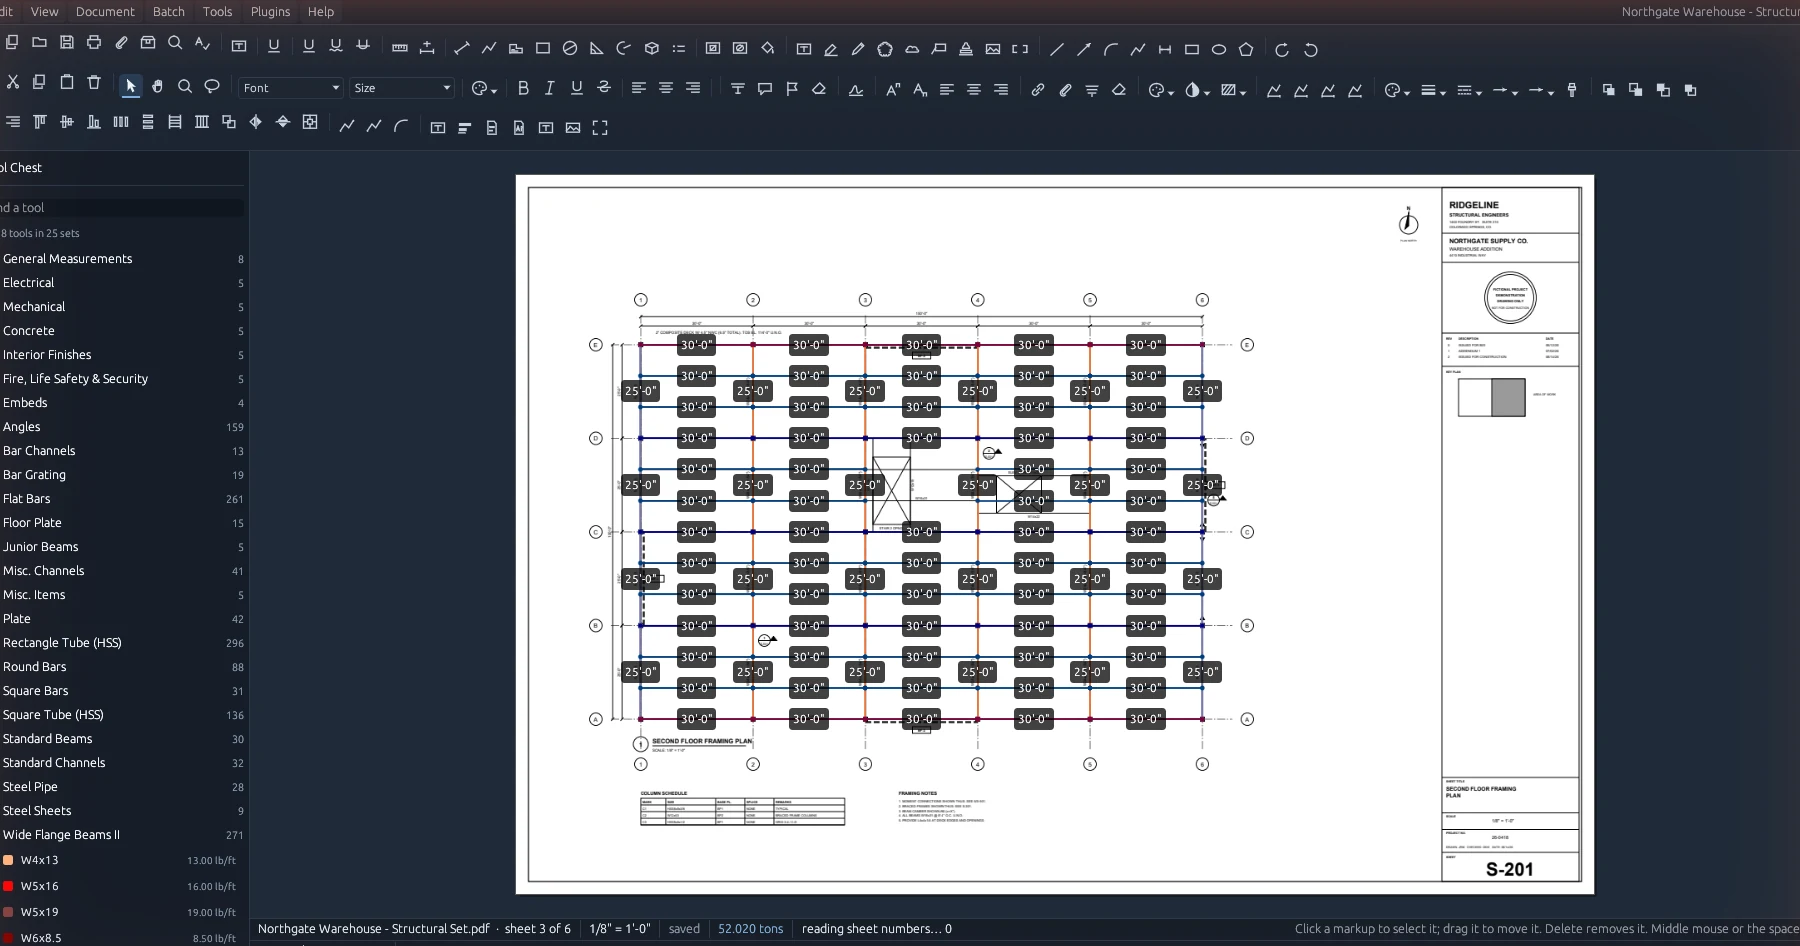The width and height of the screenshot is (1800, 946).
Task: Choose the Stamp tool
Action: (x=966, y=49)
